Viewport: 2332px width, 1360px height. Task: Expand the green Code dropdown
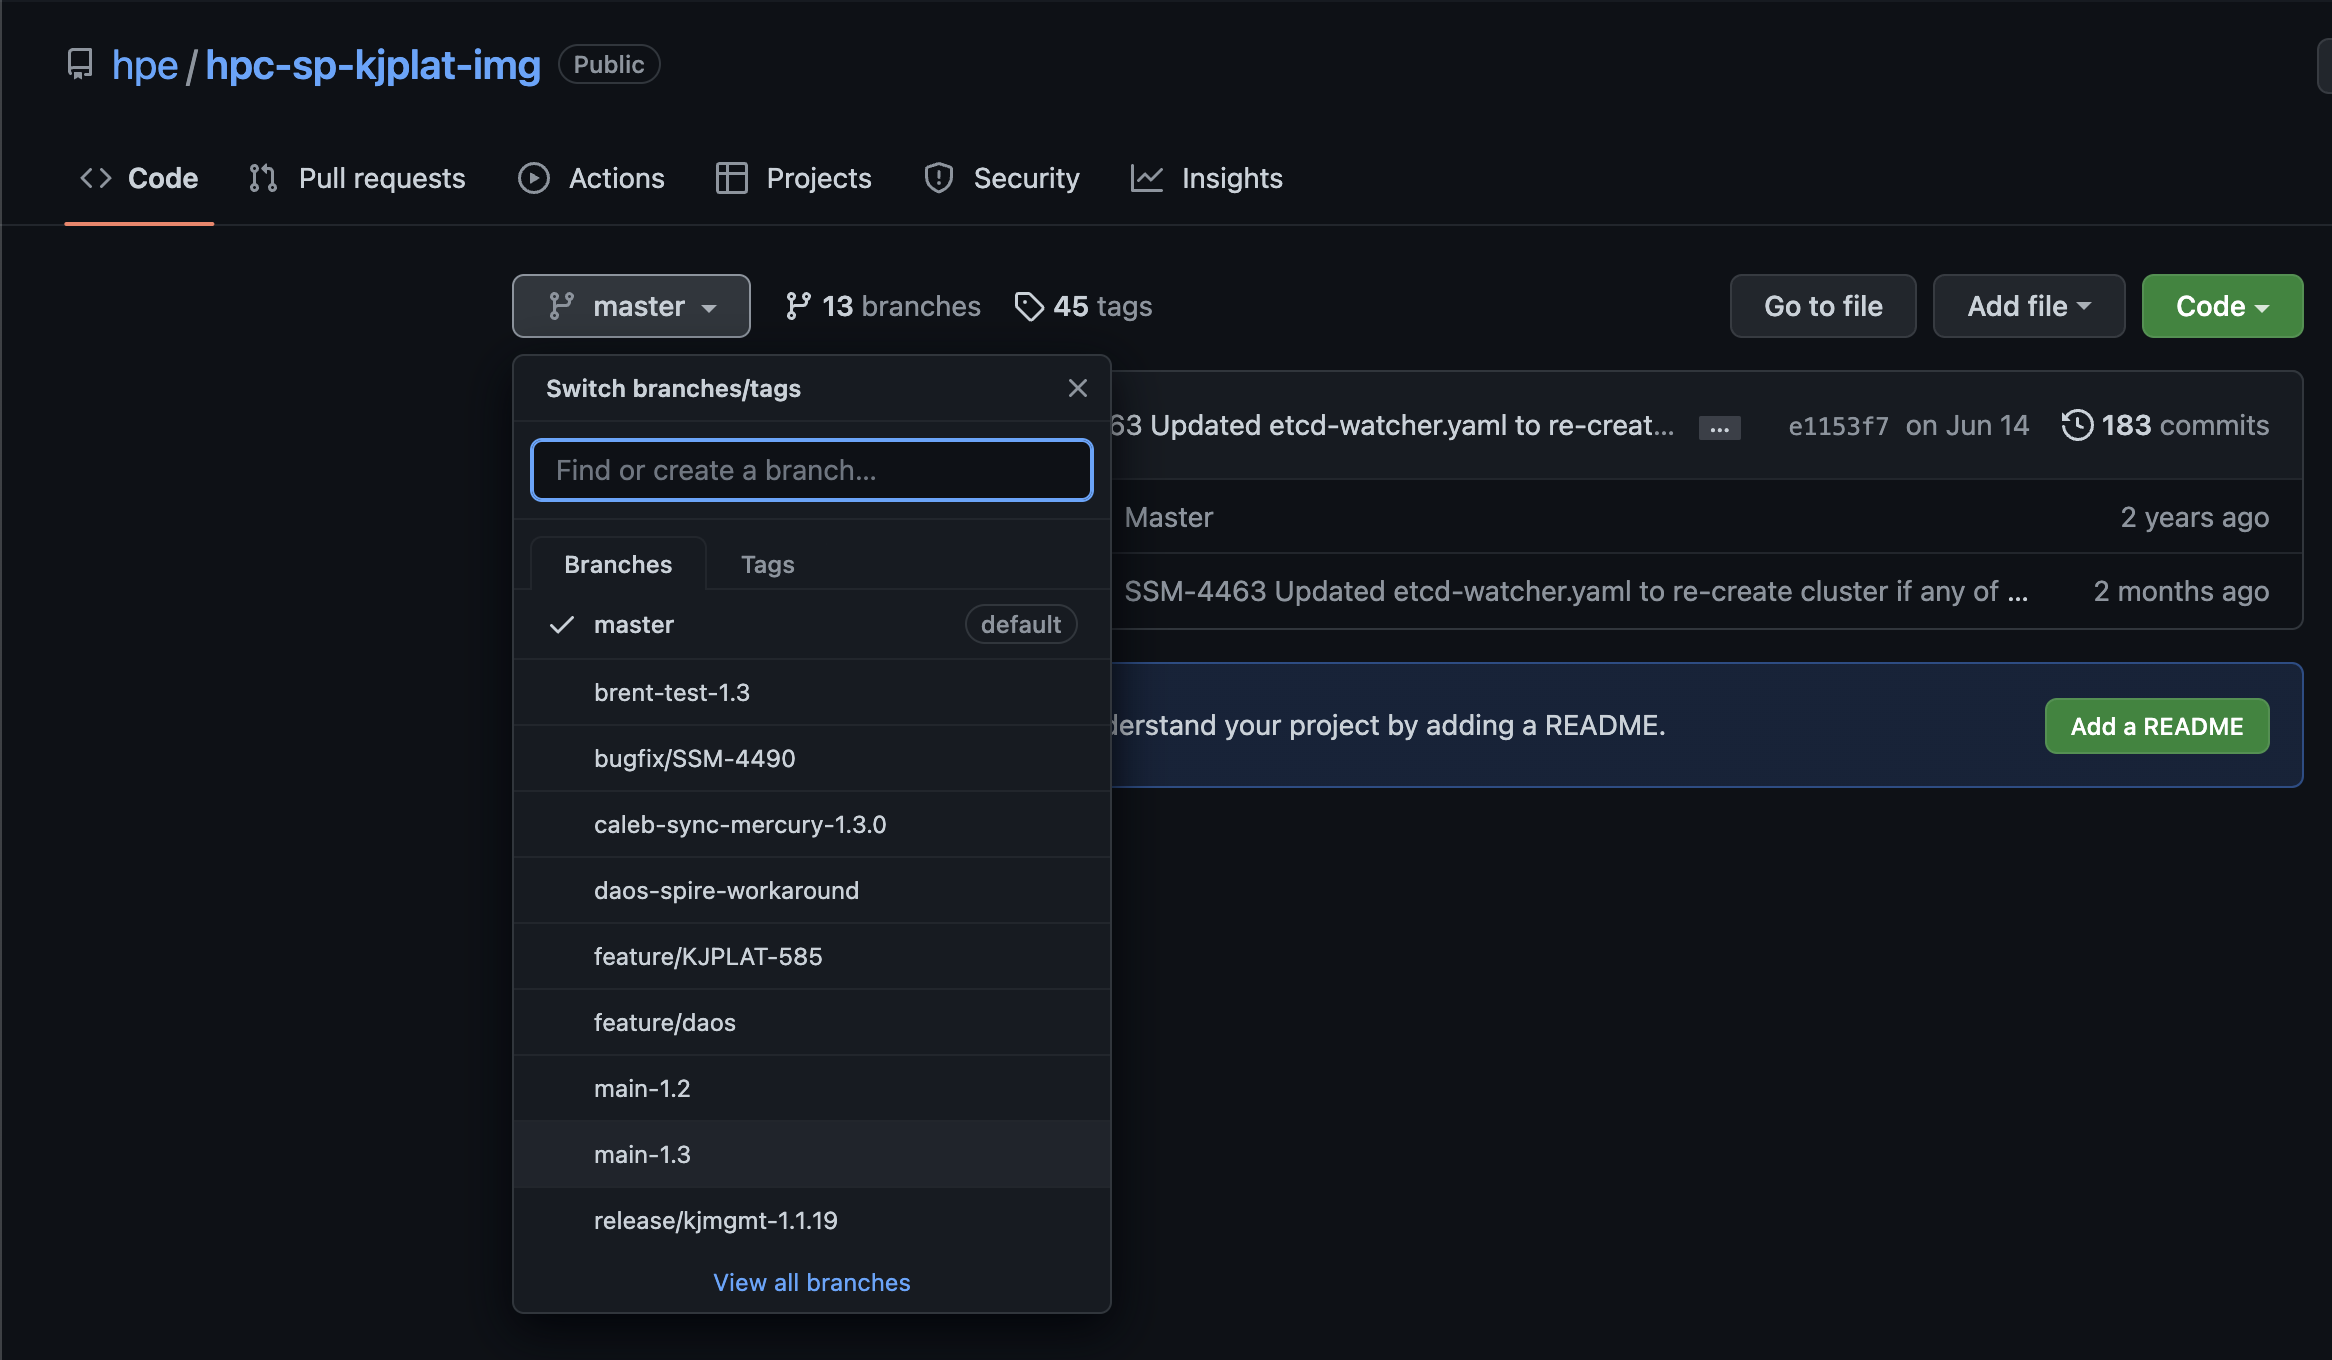coord(2222,306)
